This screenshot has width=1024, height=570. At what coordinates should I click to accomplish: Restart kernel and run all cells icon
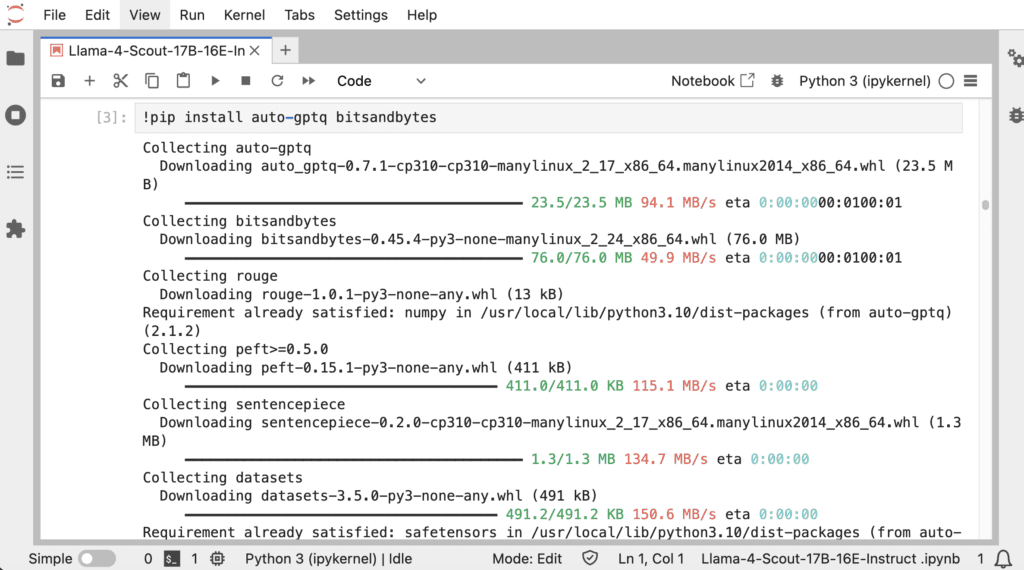[x=308, y=81]
